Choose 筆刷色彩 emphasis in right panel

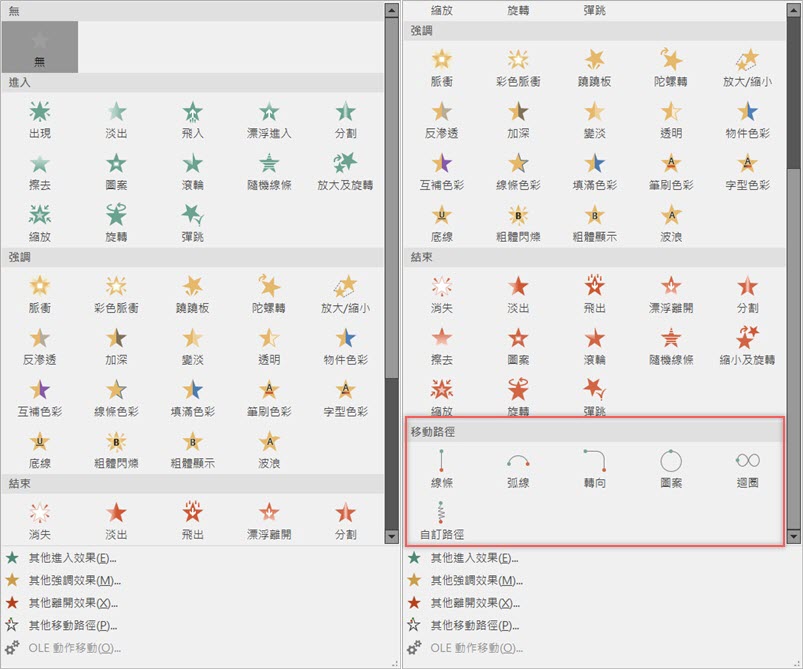671,172
